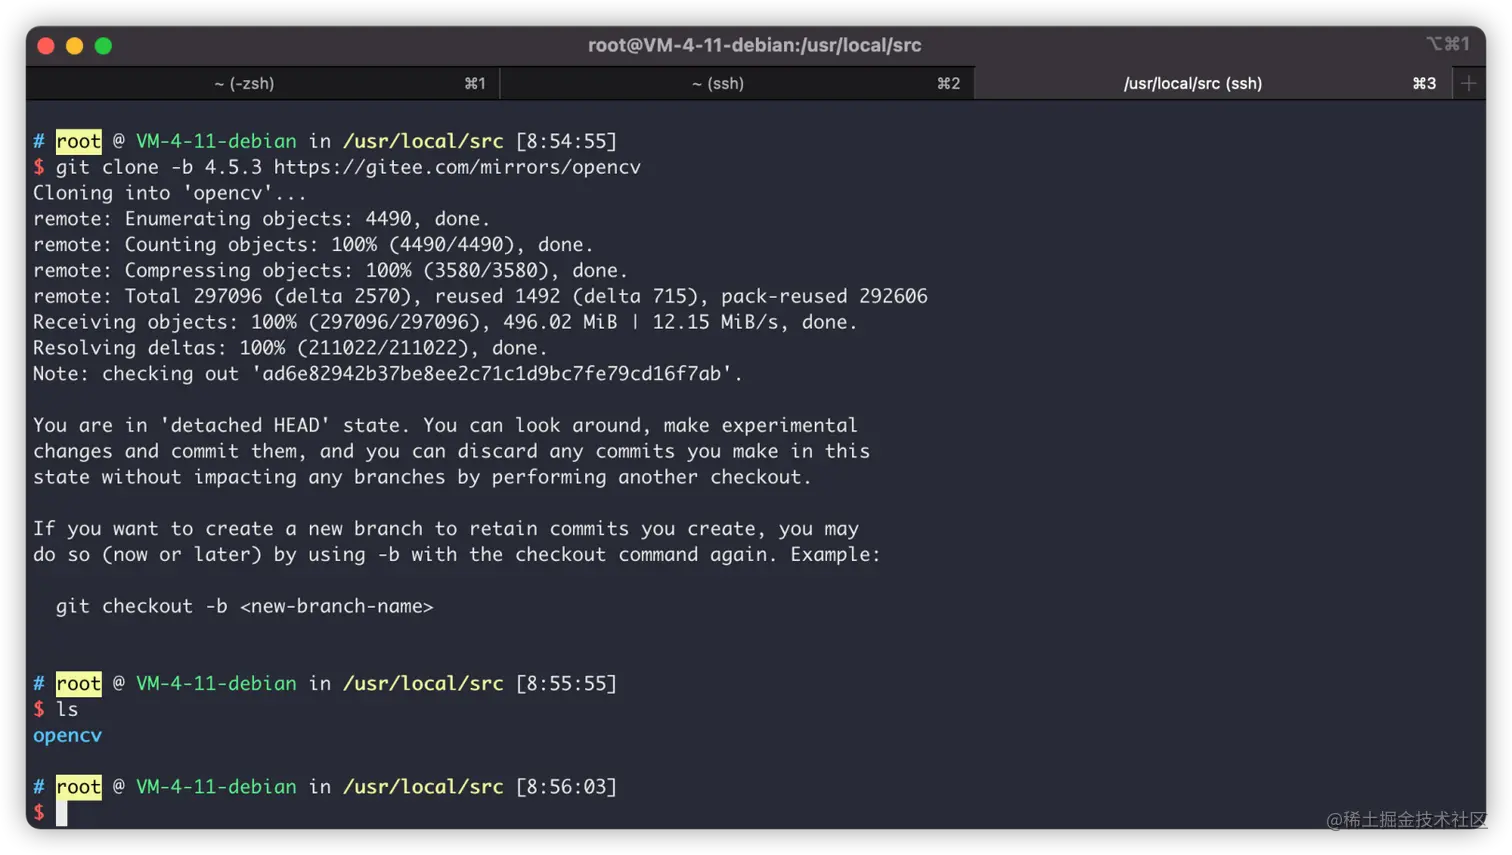The height and width of the screenshot is (855, 1512).
Task: Click the 'Compressing objects: 100%' line
Action: (330, 271)
